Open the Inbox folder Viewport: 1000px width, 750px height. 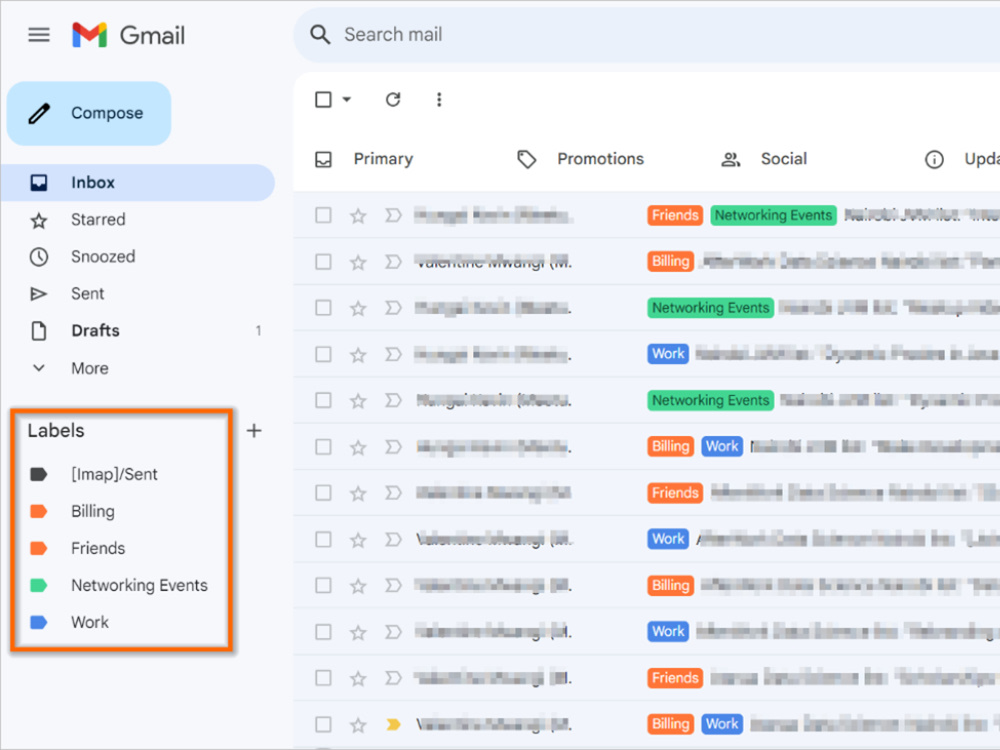click(137, 182)
